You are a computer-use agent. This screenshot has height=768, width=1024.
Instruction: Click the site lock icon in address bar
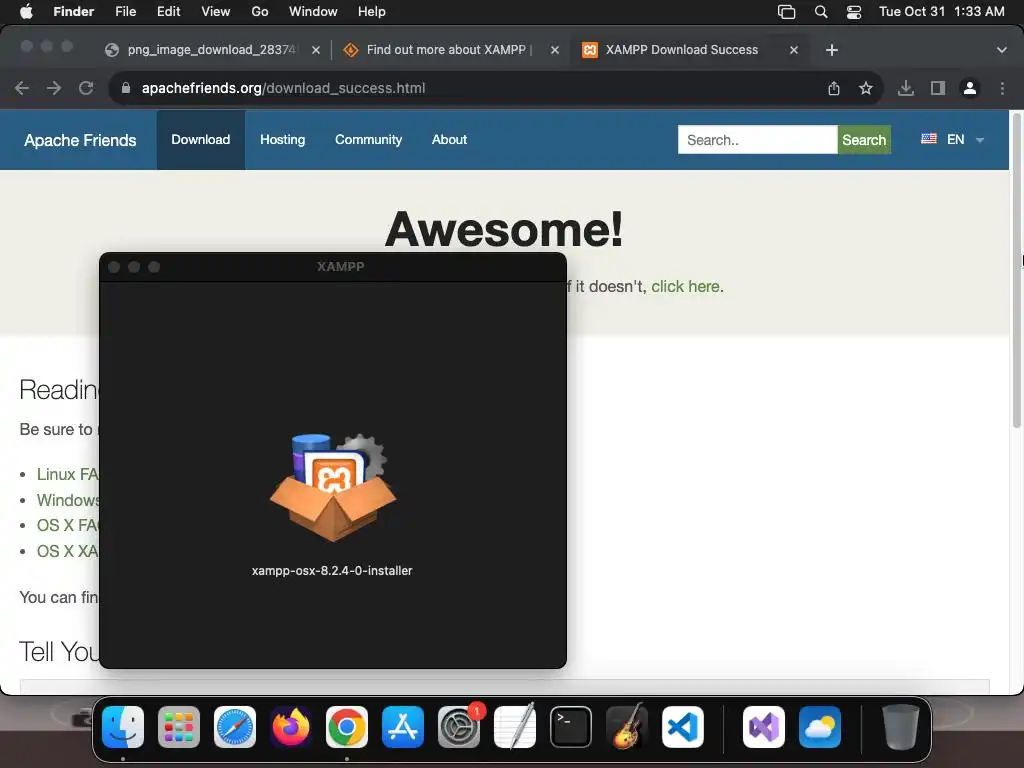[x=126, y=88]
